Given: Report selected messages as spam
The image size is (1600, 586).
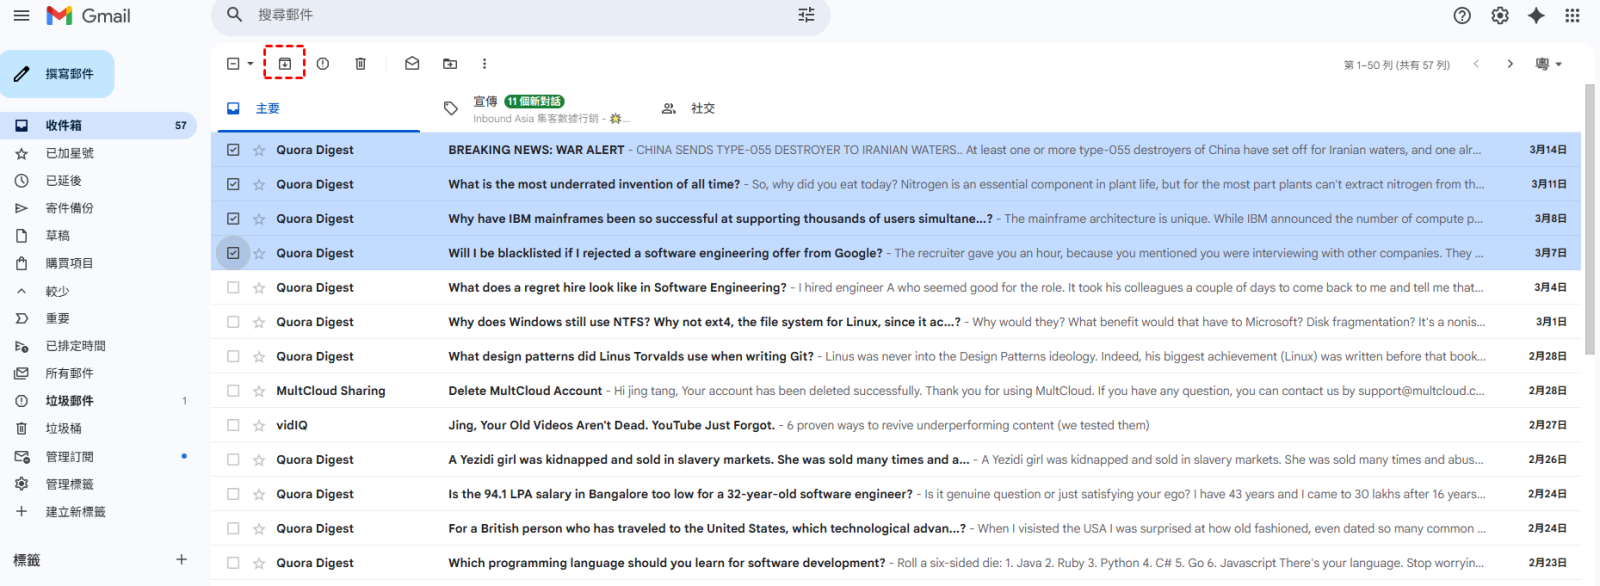Looking at the screenshot, I should coord(323,63).
